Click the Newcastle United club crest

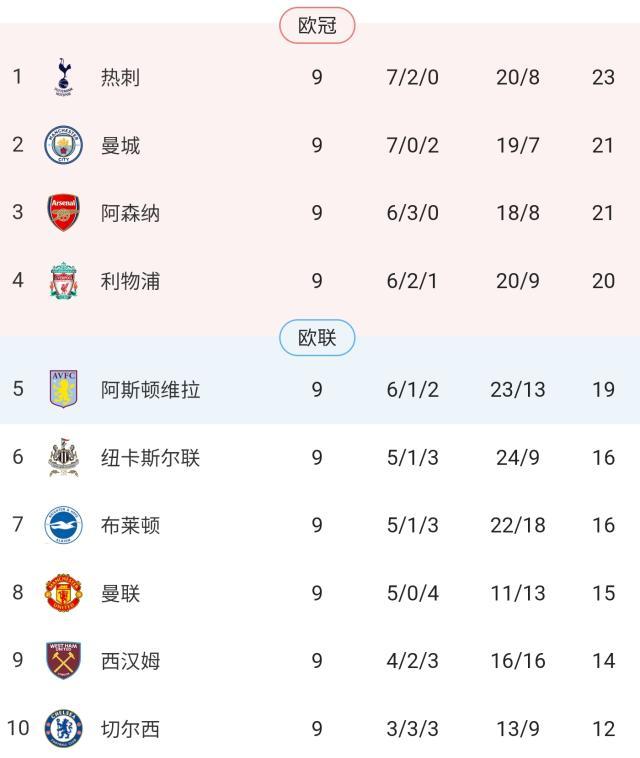tap(64, 457)
